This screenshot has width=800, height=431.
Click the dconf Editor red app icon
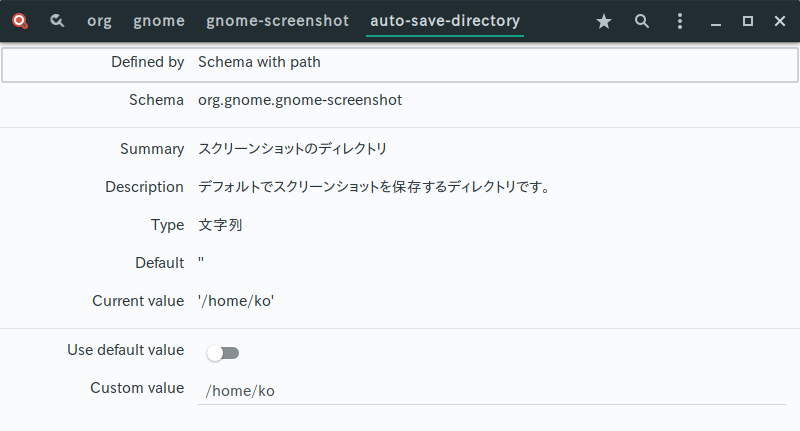(20, 21)
